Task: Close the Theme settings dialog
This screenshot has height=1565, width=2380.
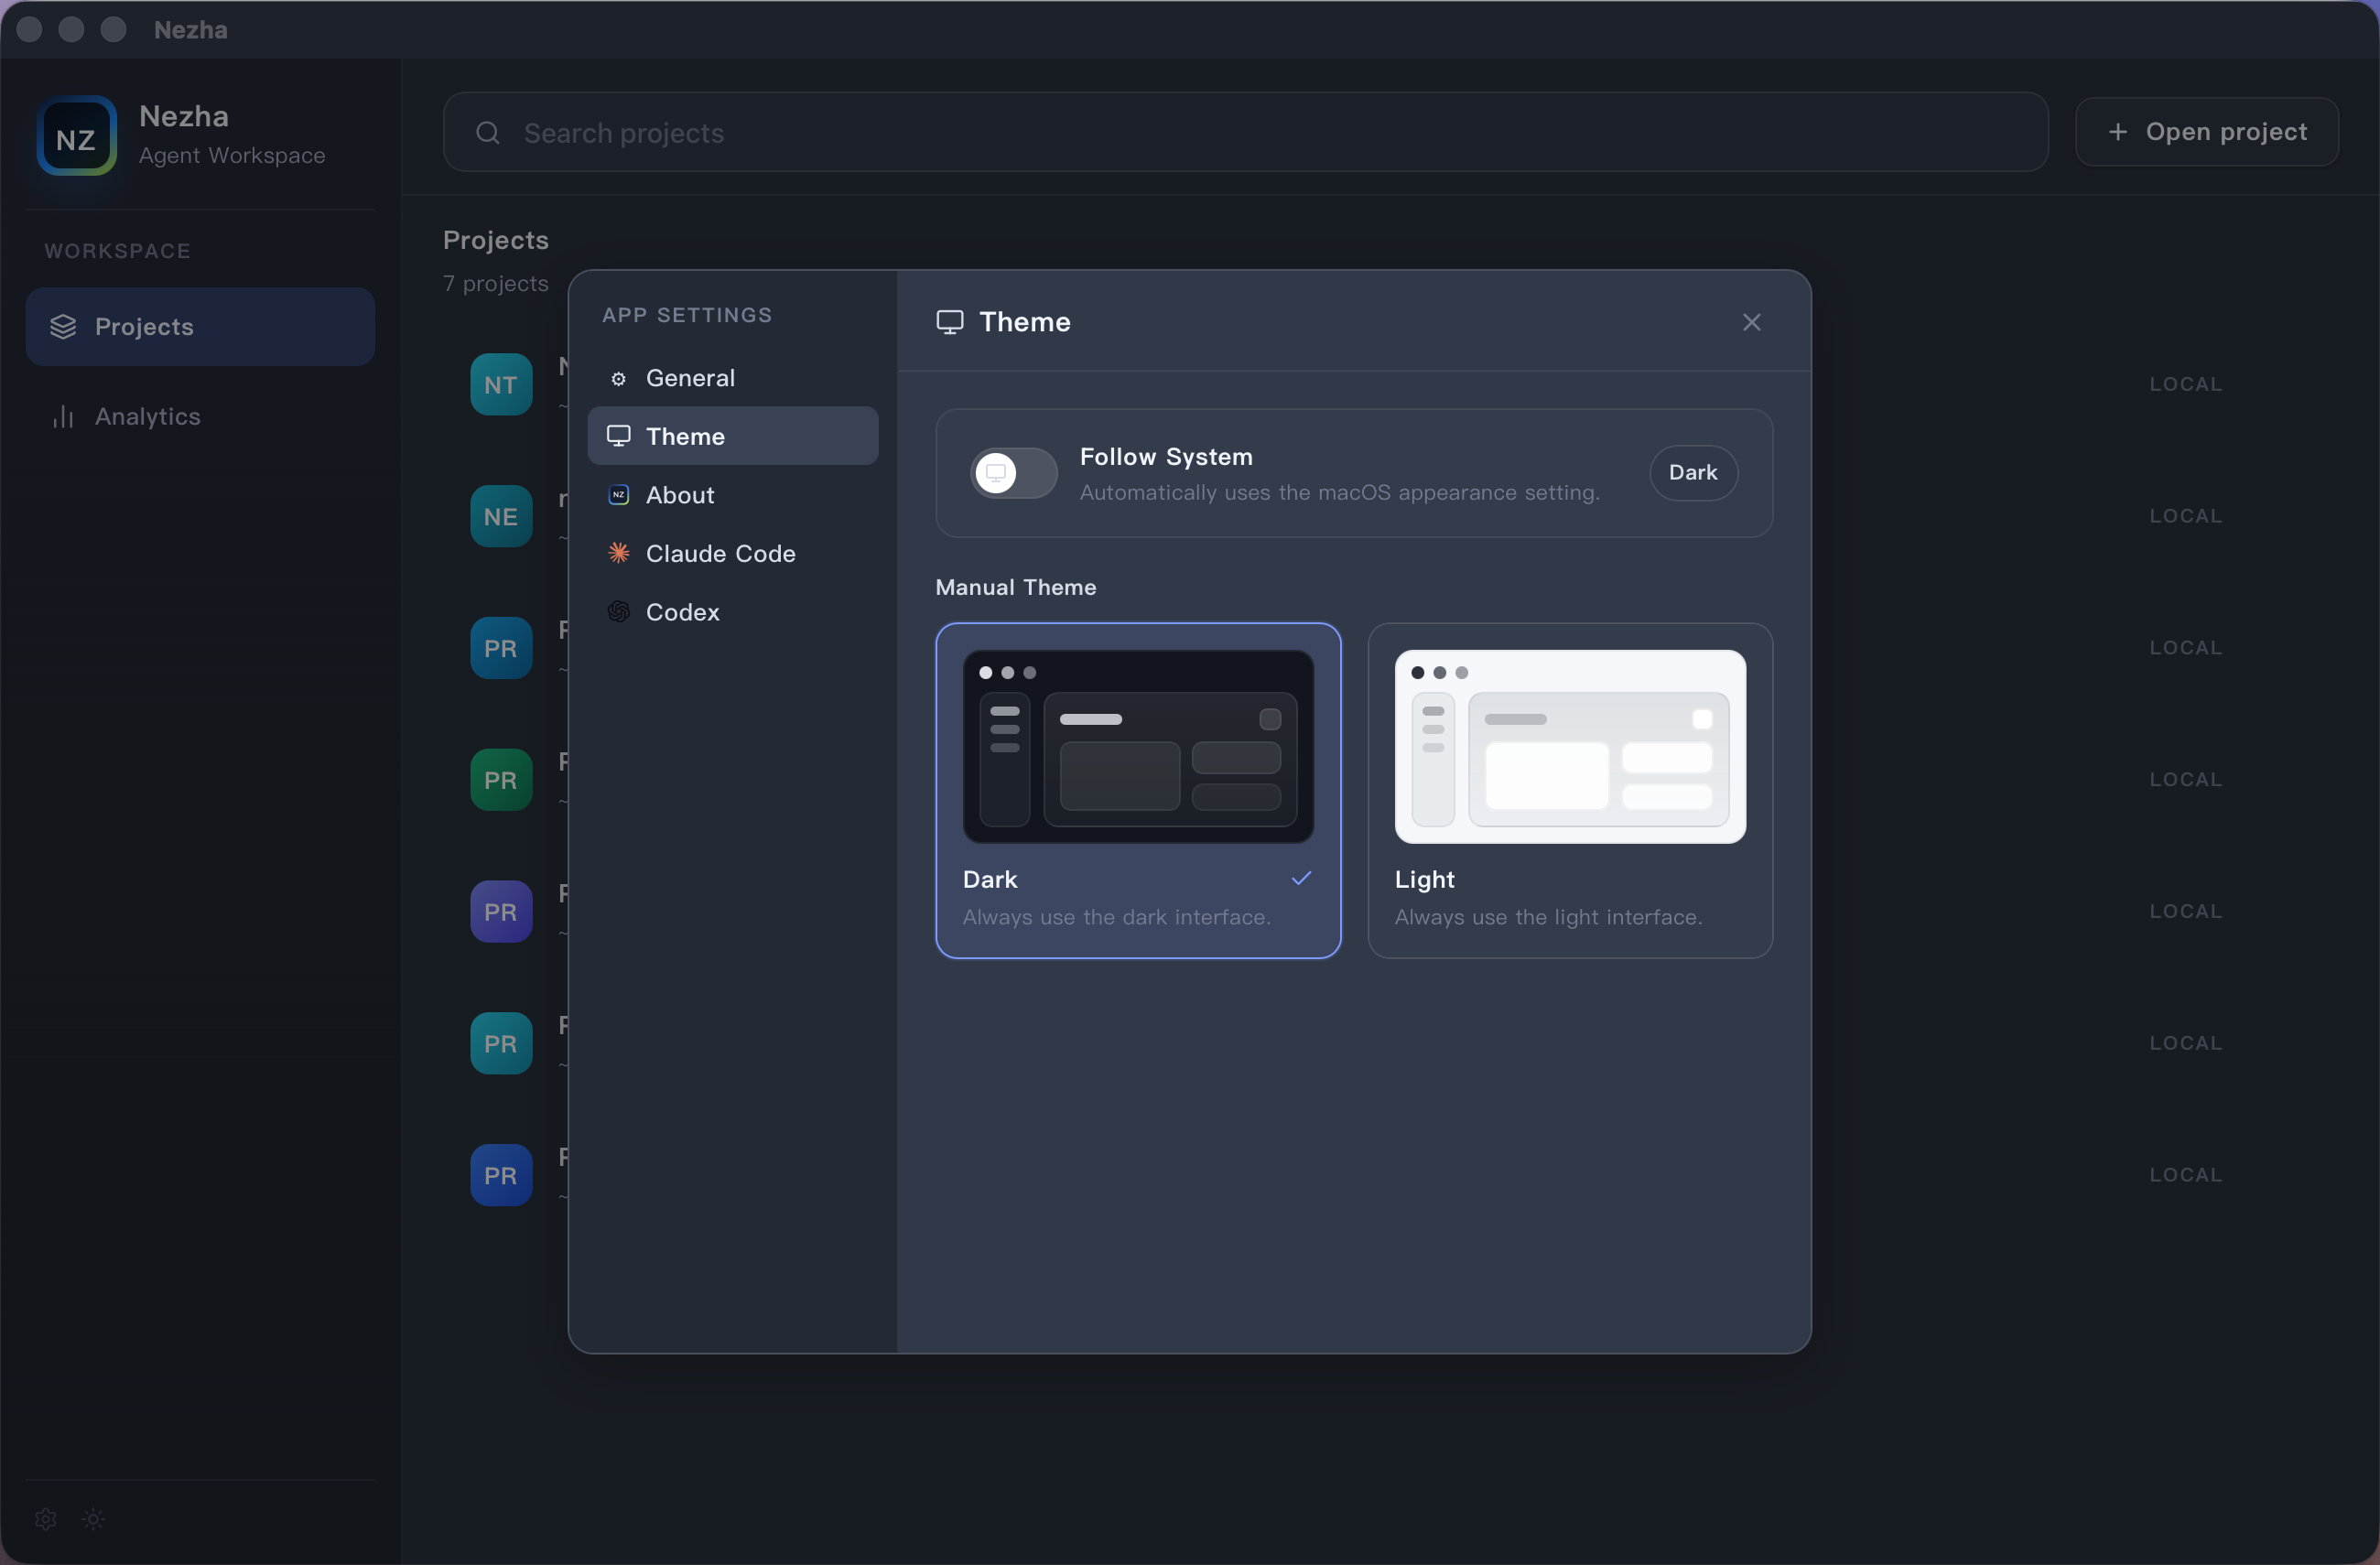Action: pos(1752,322)
